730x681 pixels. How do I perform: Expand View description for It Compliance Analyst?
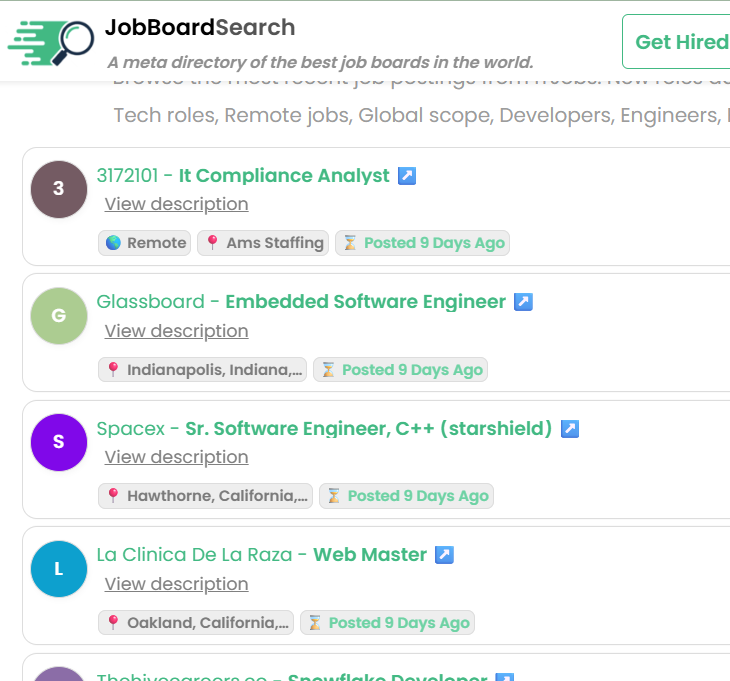pos(176,204)
